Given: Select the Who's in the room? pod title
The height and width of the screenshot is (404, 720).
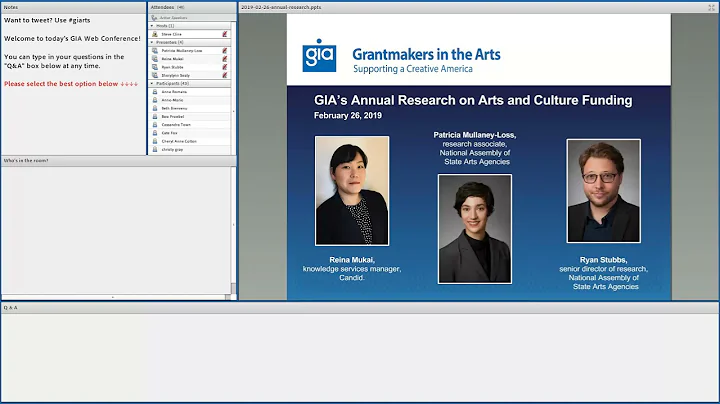Looking at the screenshot, I should pyautogui.click(x=26, y=161).
